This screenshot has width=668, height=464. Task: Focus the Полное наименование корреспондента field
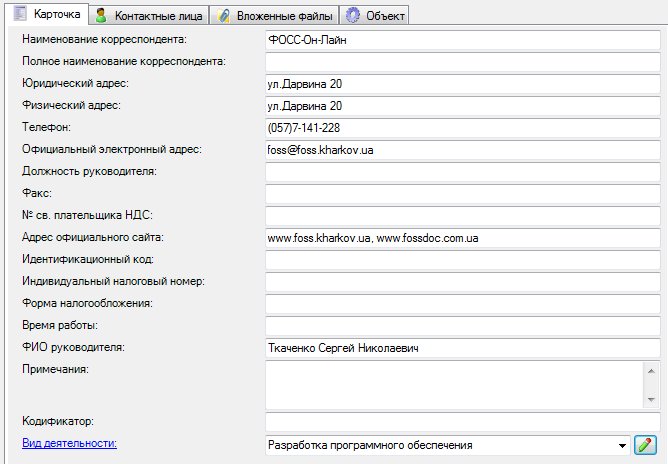click(462, 62)
